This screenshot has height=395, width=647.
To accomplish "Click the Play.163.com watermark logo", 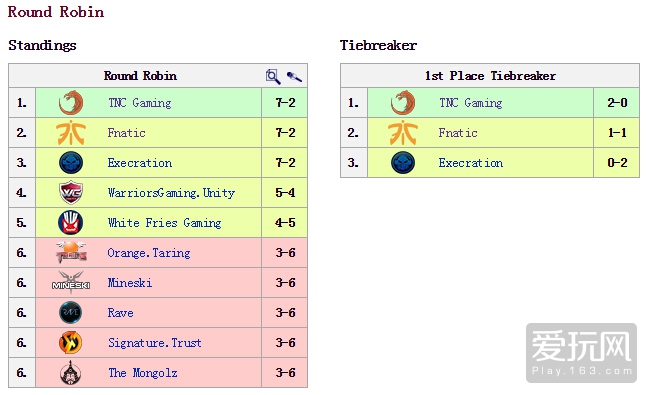I will [581, 353].
